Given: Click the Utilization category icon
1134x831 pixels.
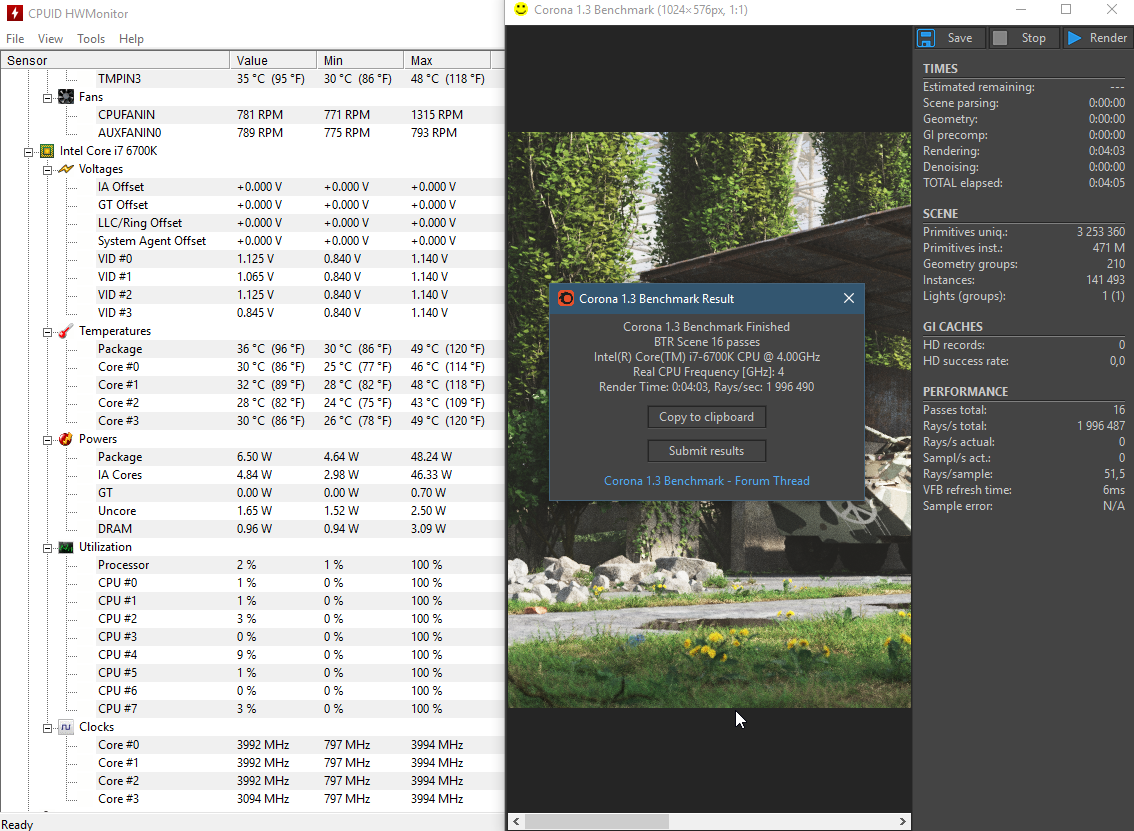Looking at the screenshot, I should click(66, 547).
